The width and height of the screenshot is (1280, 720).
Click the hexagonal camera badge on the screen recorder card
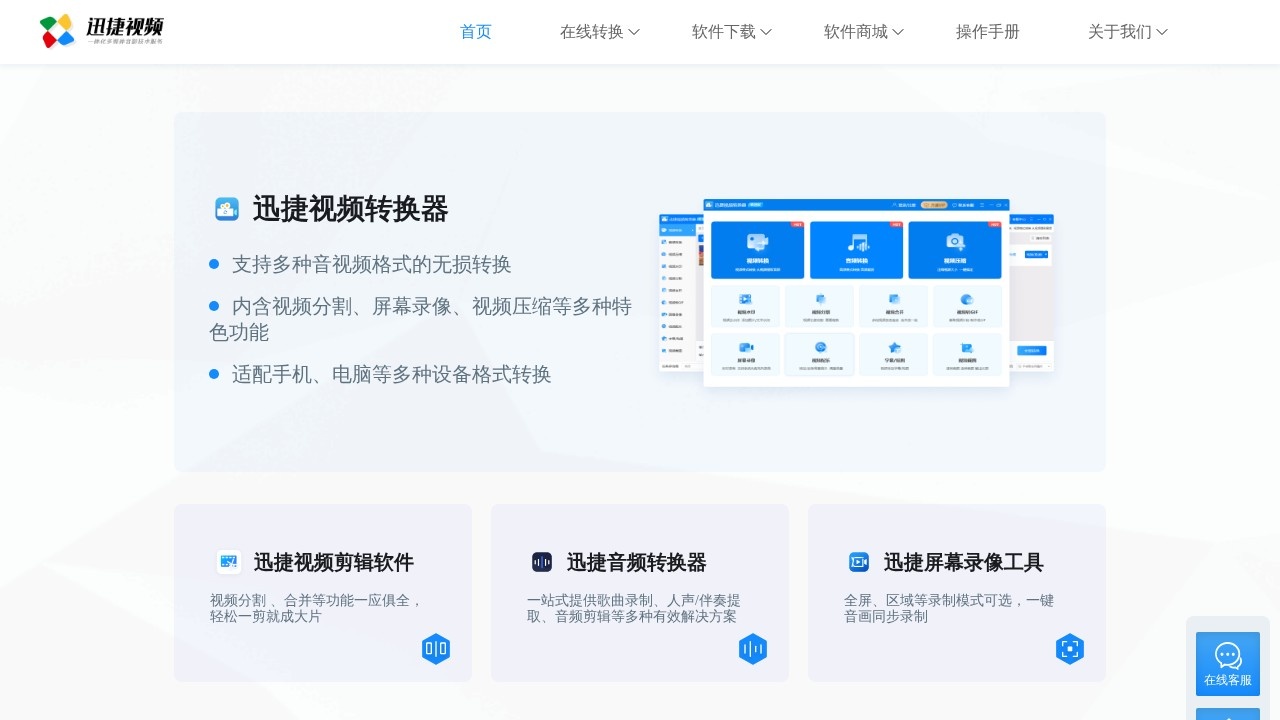[x=1070, y=648]
